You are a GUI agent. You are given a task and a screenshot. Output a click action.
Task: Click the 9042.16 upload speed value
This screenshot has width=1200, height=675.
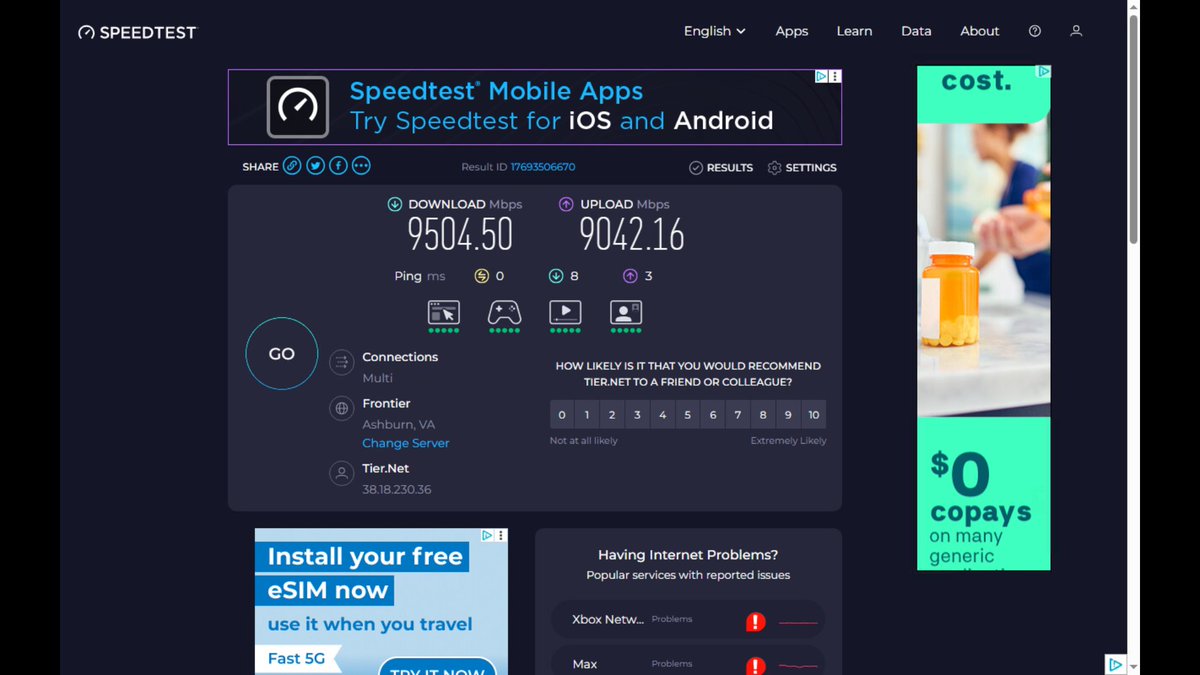click(632, 235)
